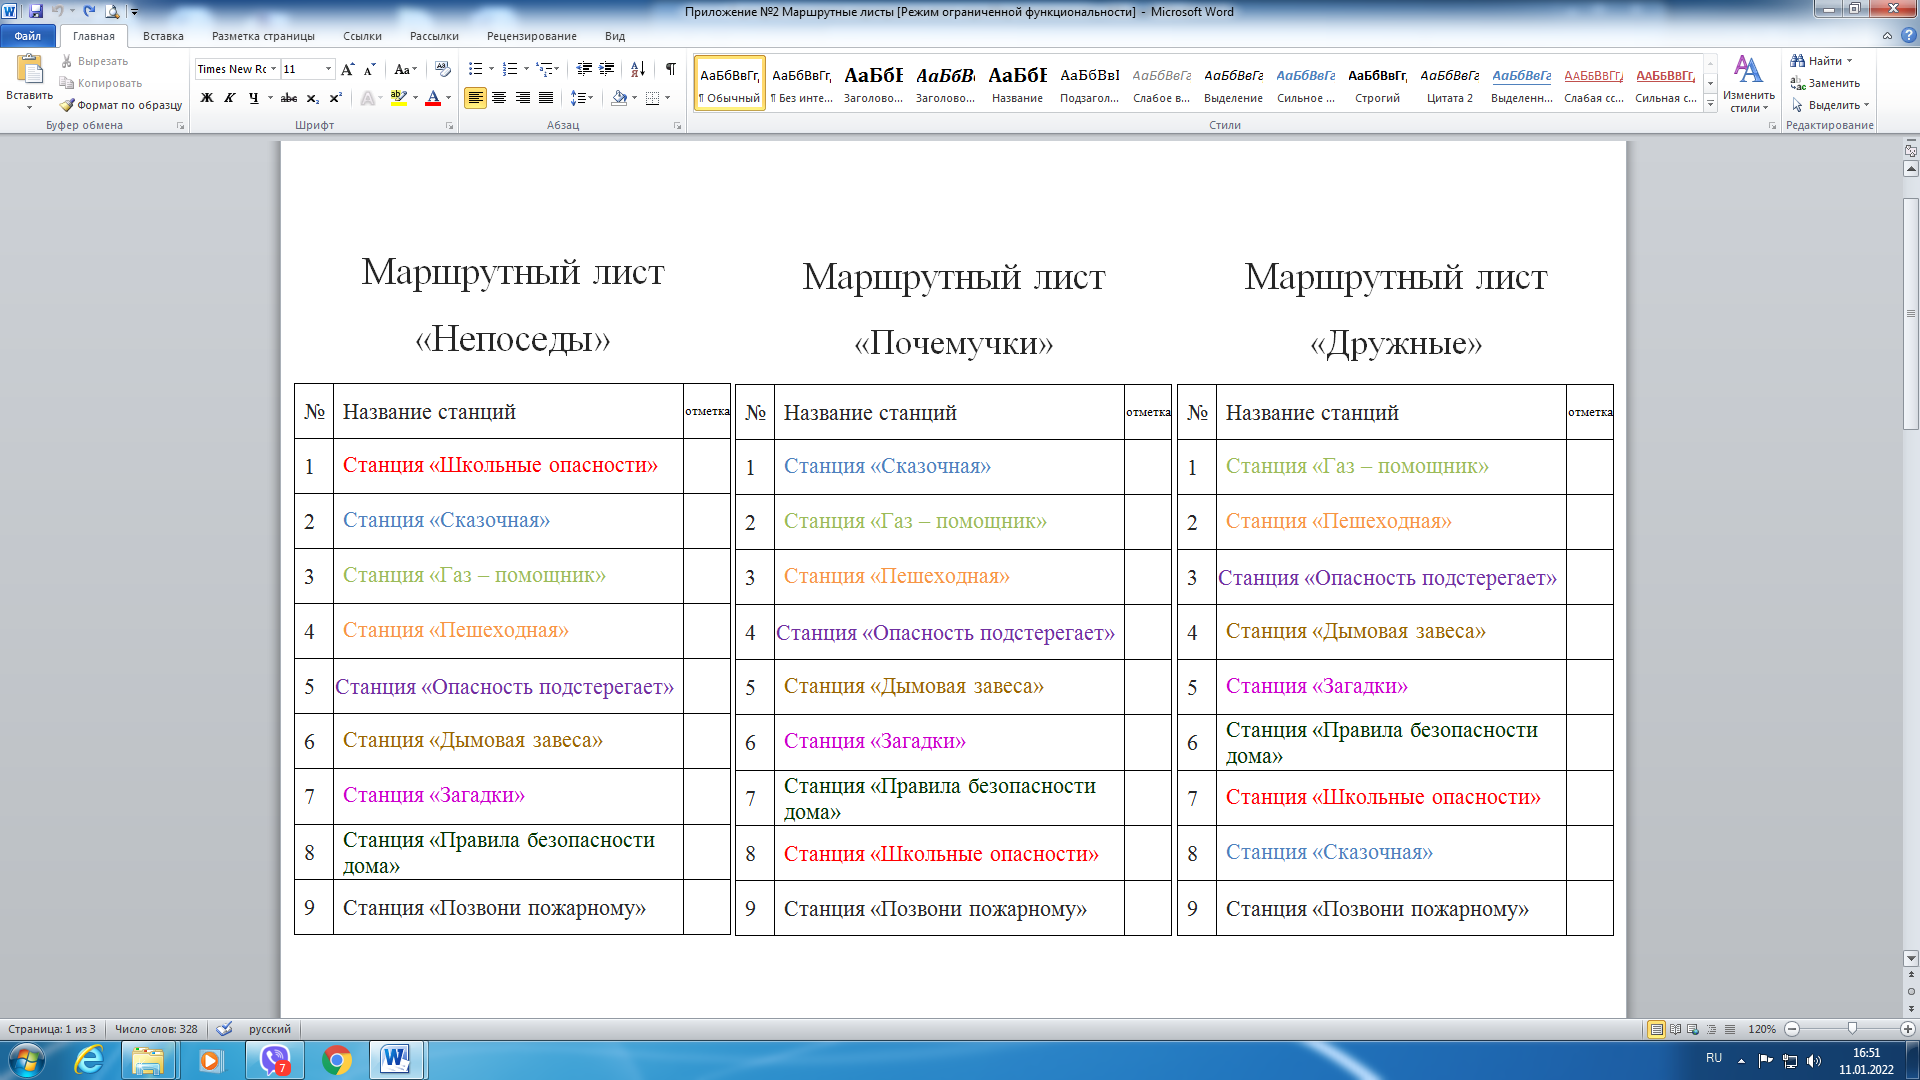Click the decrease indent icon
This screenshot has height=1080, width=1920.
tap(584, 69)
